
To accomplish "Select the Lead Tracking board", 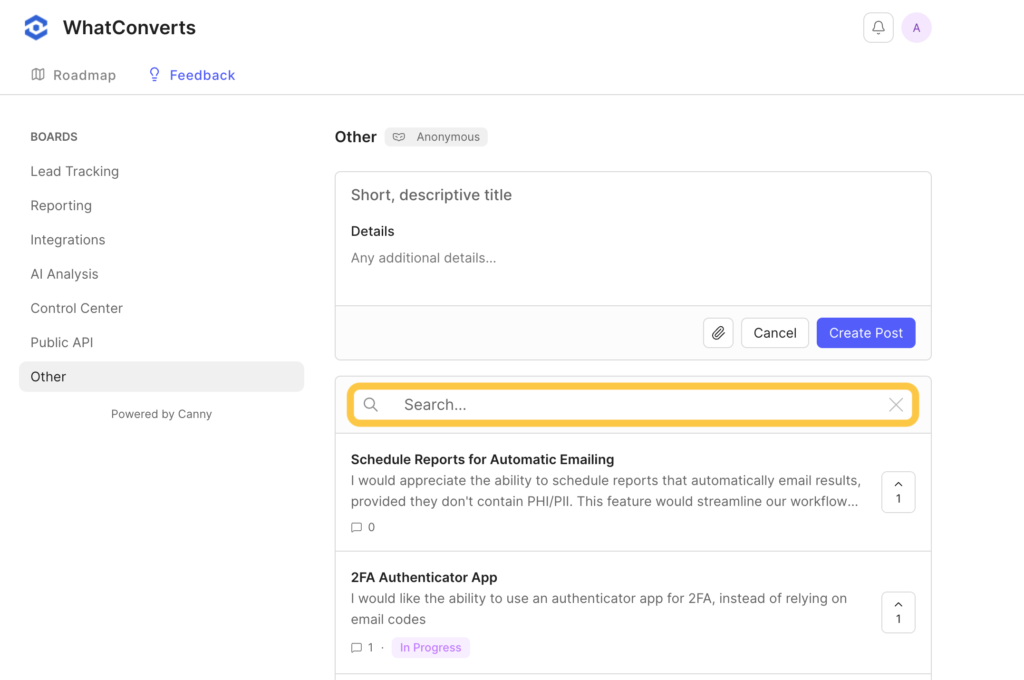I will point(74,171).
